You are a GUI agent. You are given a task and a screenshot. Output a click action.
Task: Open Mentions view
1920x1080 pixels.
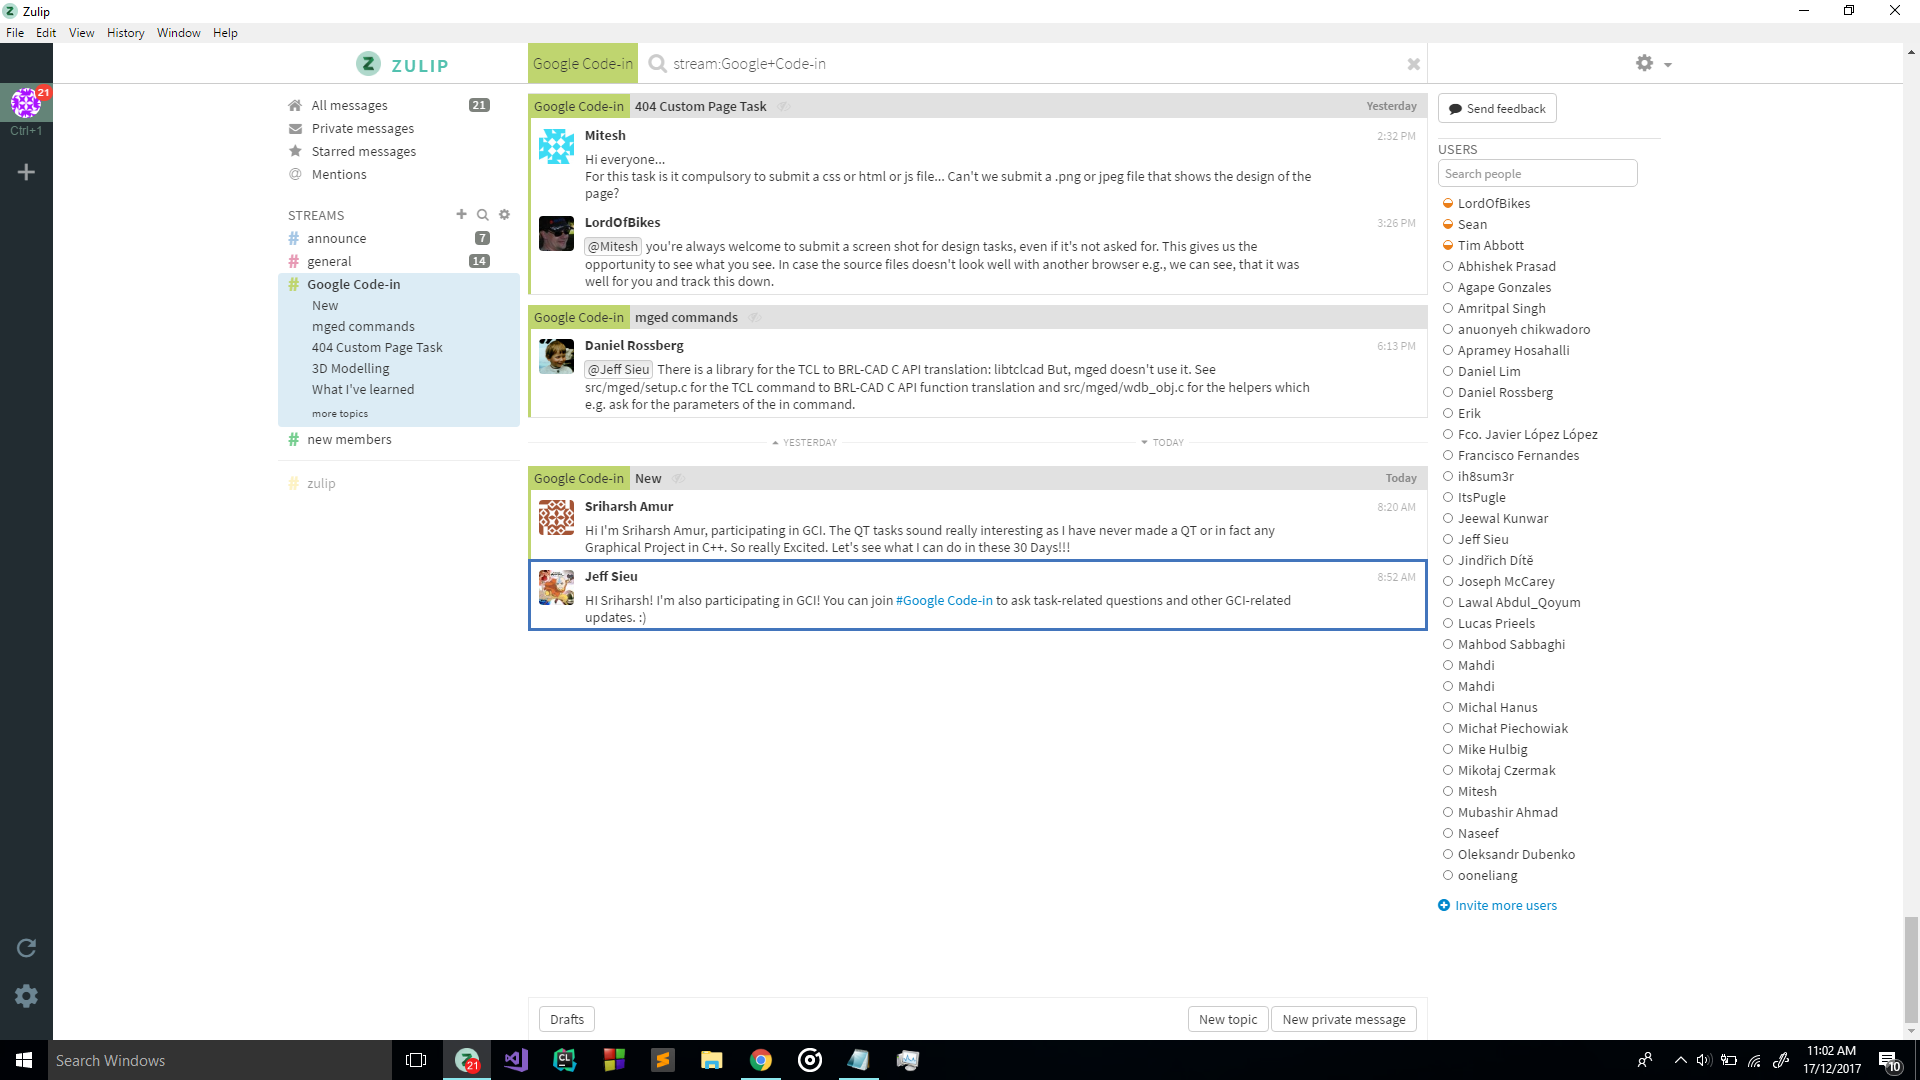coord(339,174)
